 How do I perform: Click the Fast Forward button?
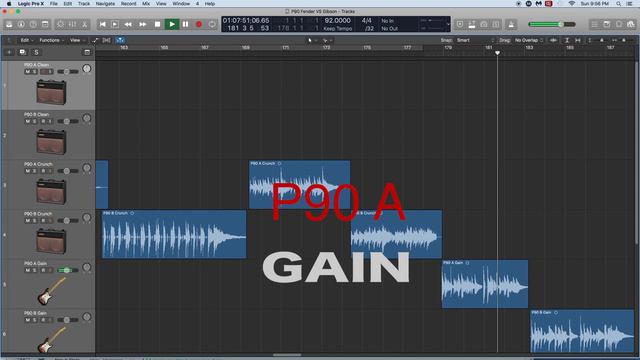pos(142,24)
